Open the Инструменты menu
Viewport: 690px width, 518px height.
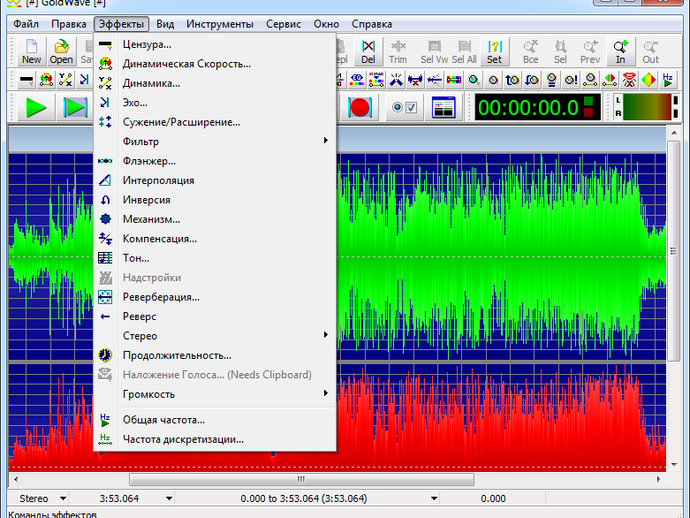218,24
